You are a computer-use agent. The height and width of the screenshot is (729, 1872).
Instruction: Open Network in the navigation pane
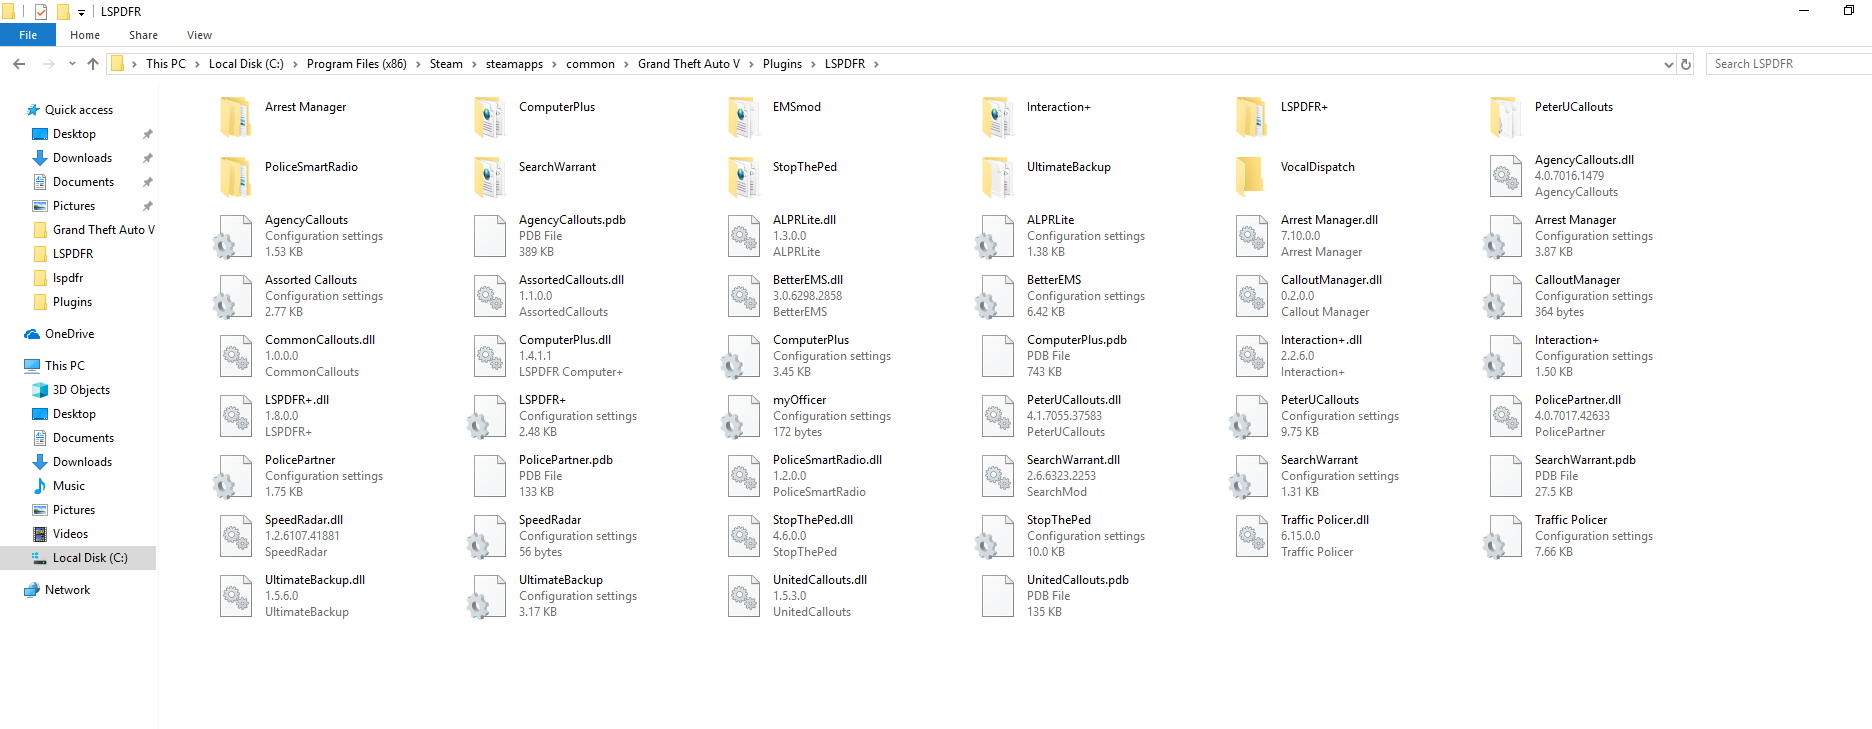(x=67, y=590)
